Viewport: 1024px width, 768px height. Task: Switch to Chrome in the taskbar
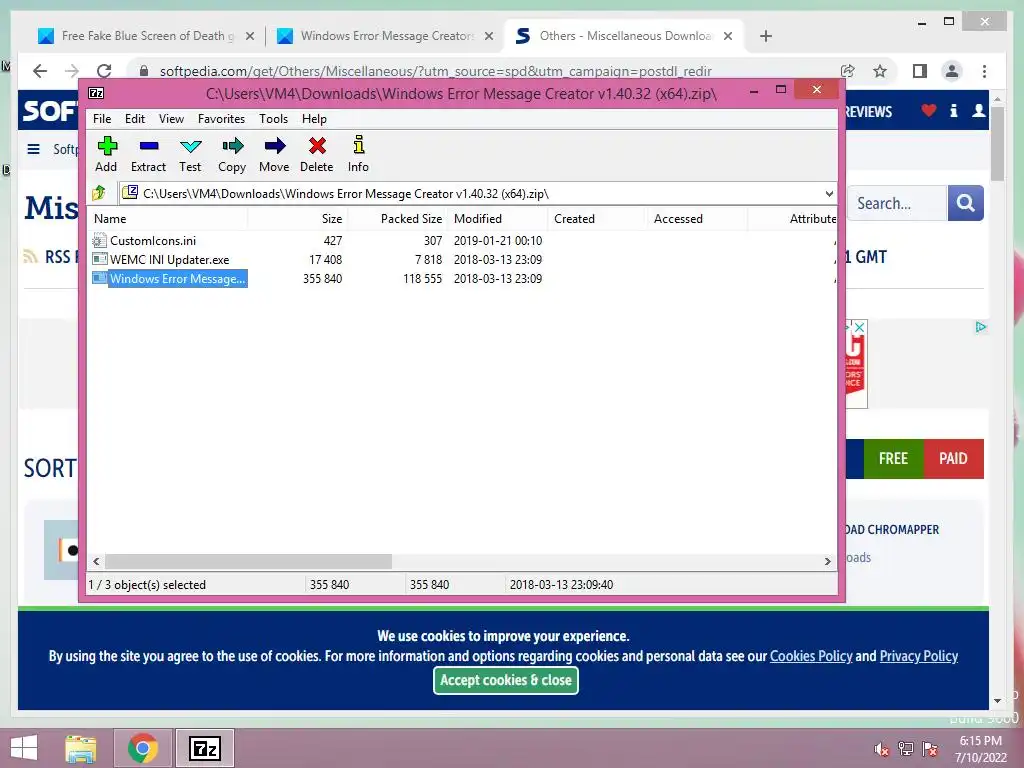142,748
